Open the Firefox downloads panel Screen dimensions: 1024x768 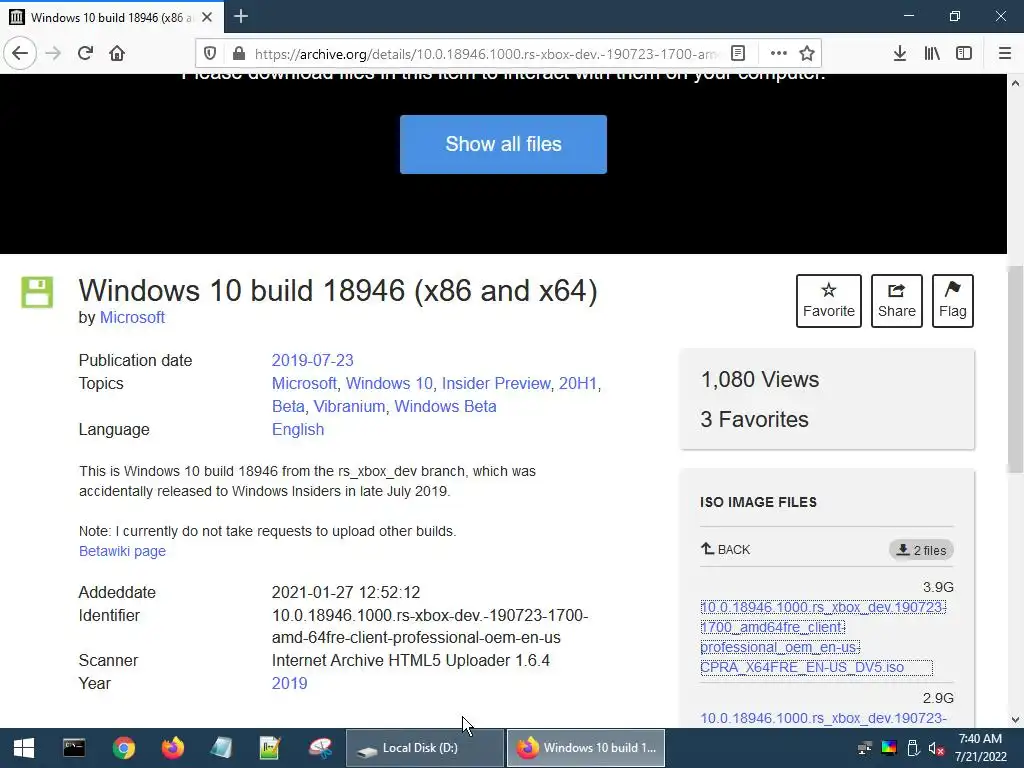[x=900, y=54]
